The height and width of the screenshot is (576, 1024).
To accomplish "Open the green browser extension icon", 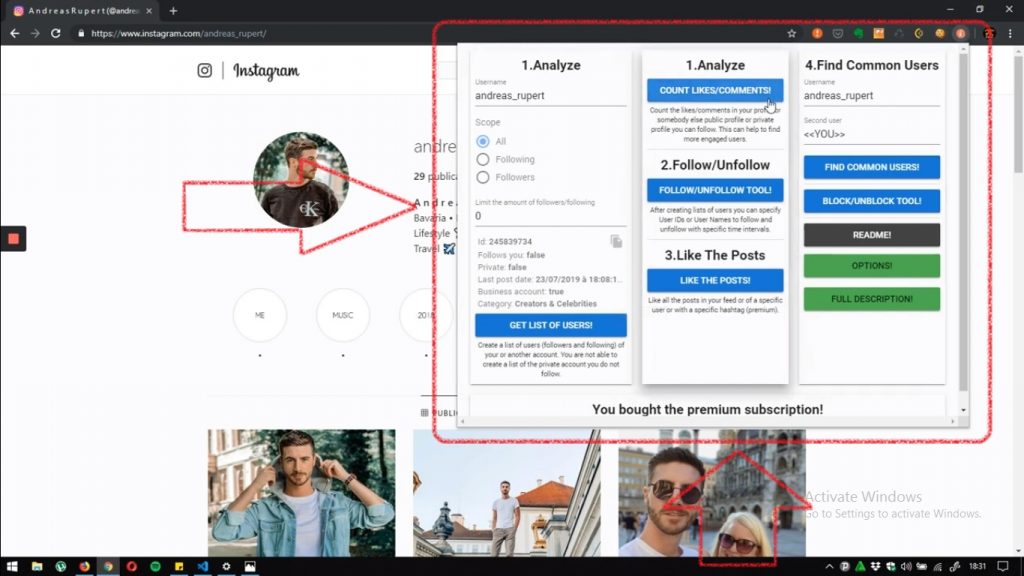I will click(x=857, y=33).
